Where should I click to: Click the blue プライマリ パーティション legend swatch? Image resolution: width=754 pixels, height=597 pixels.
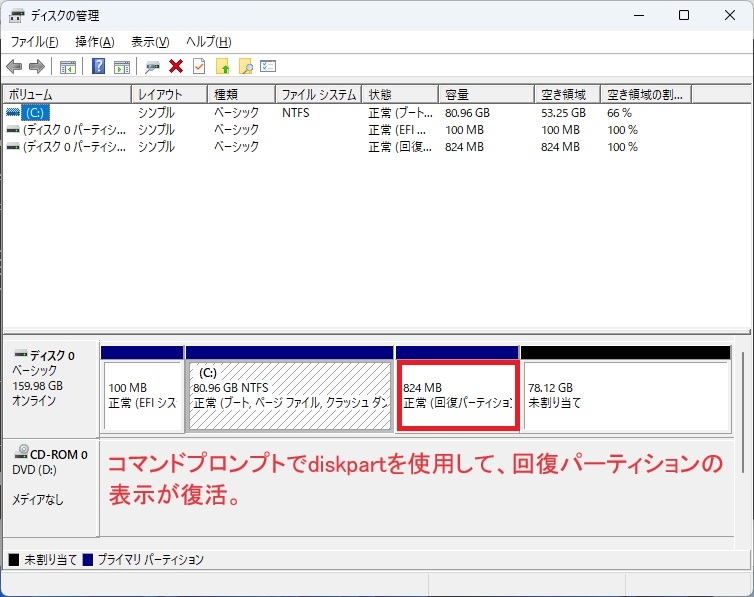(x=88, y=560)
